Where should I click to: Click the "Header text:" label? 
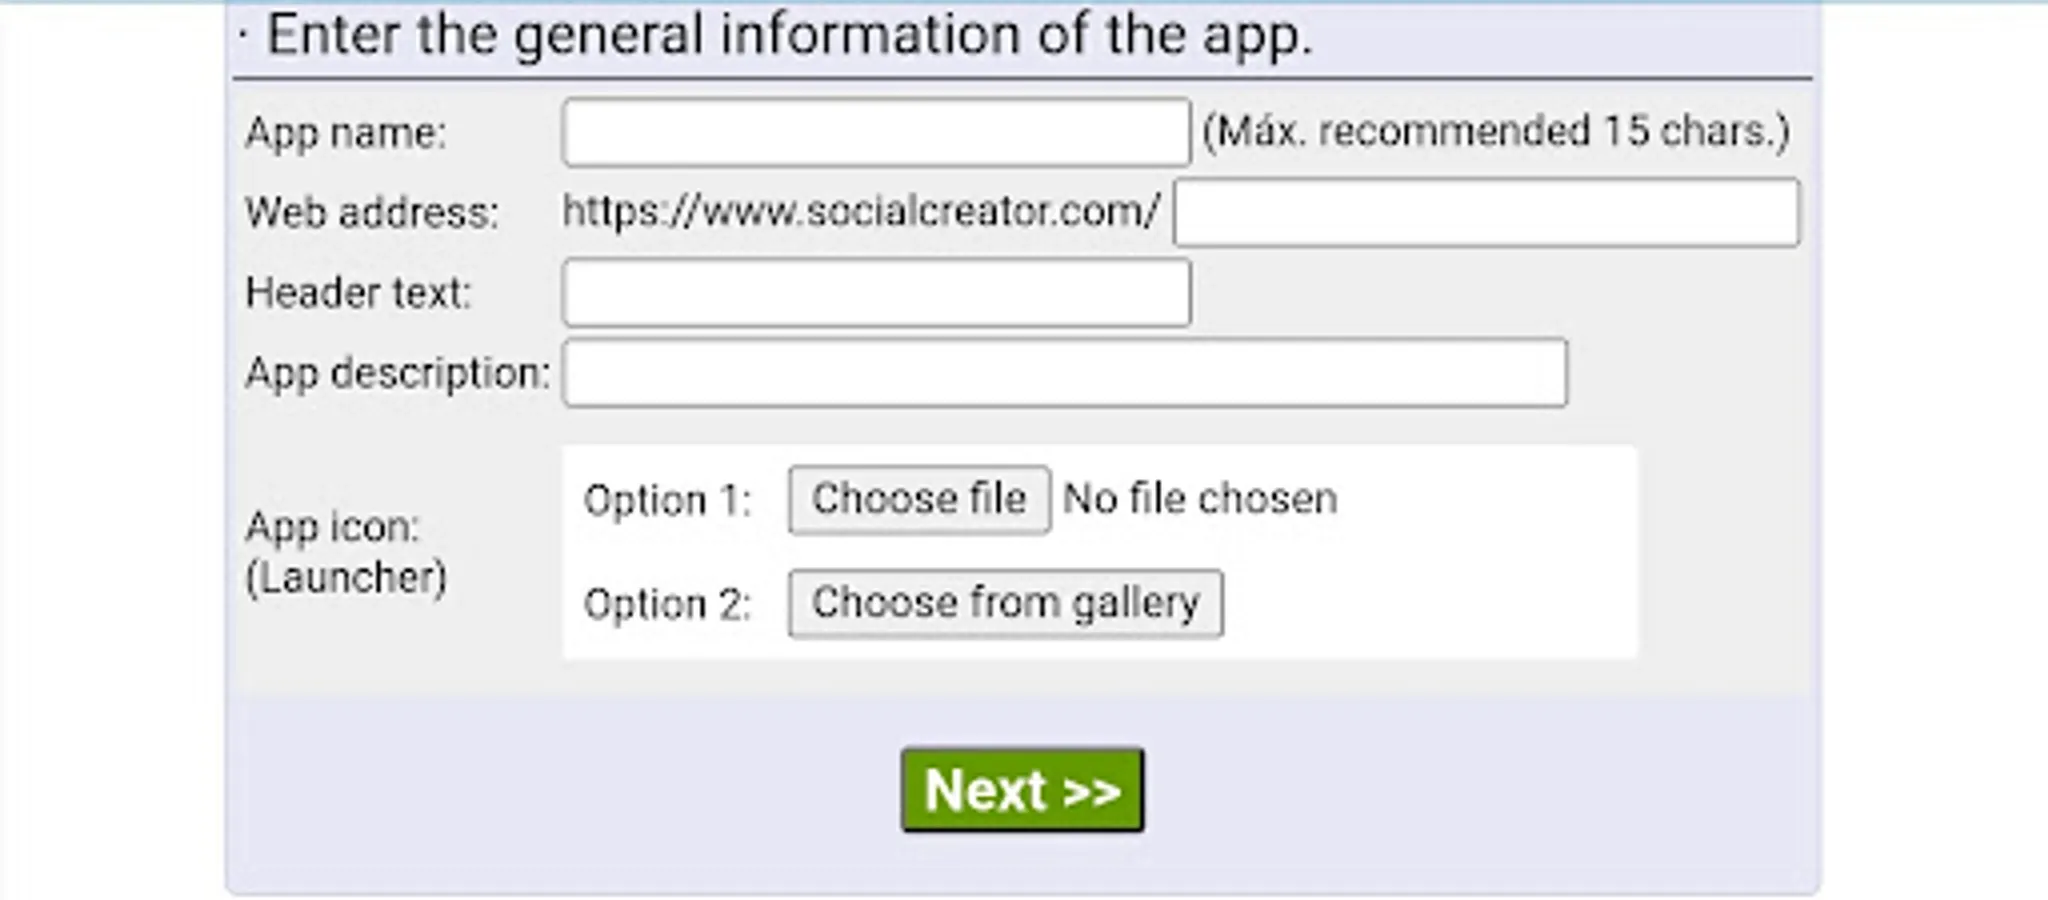(358, 293)
